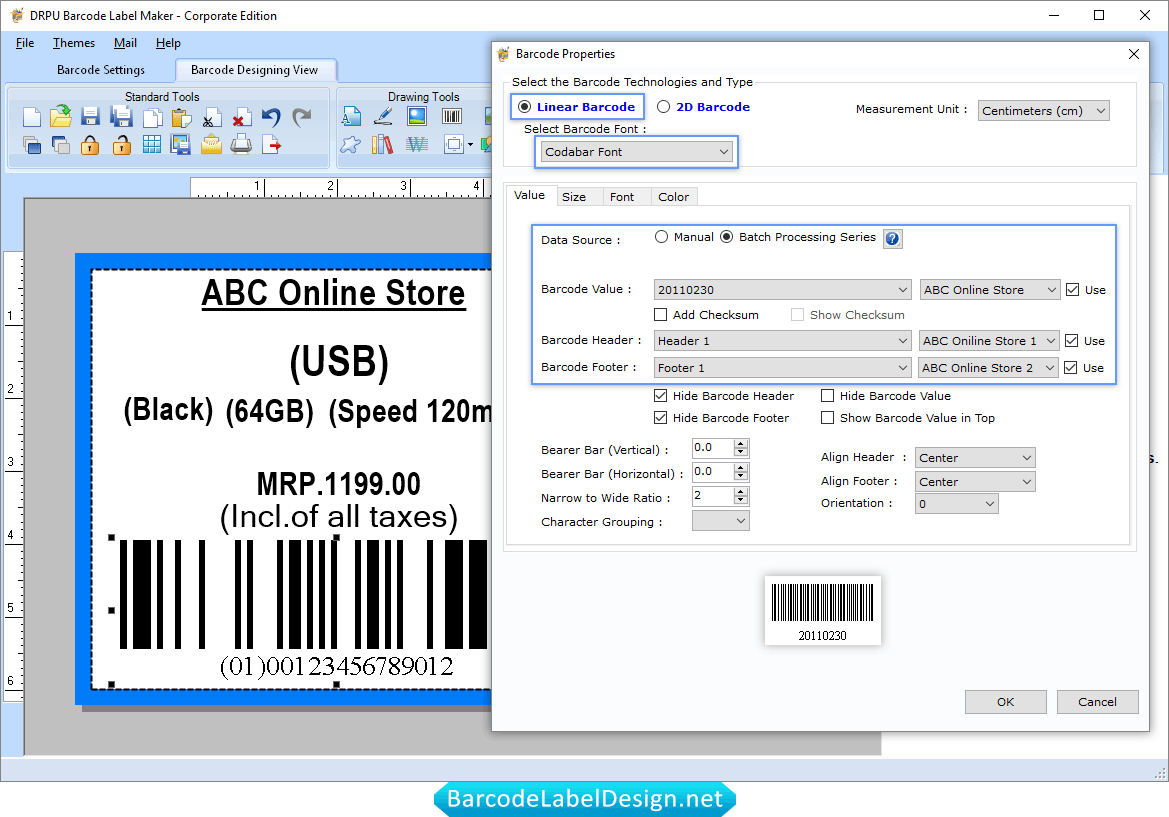Image resolution: width=1169 pixels, height=817 pixels.
Task: Uncheck Hide Barcode Header
Action: coord(661,396)
